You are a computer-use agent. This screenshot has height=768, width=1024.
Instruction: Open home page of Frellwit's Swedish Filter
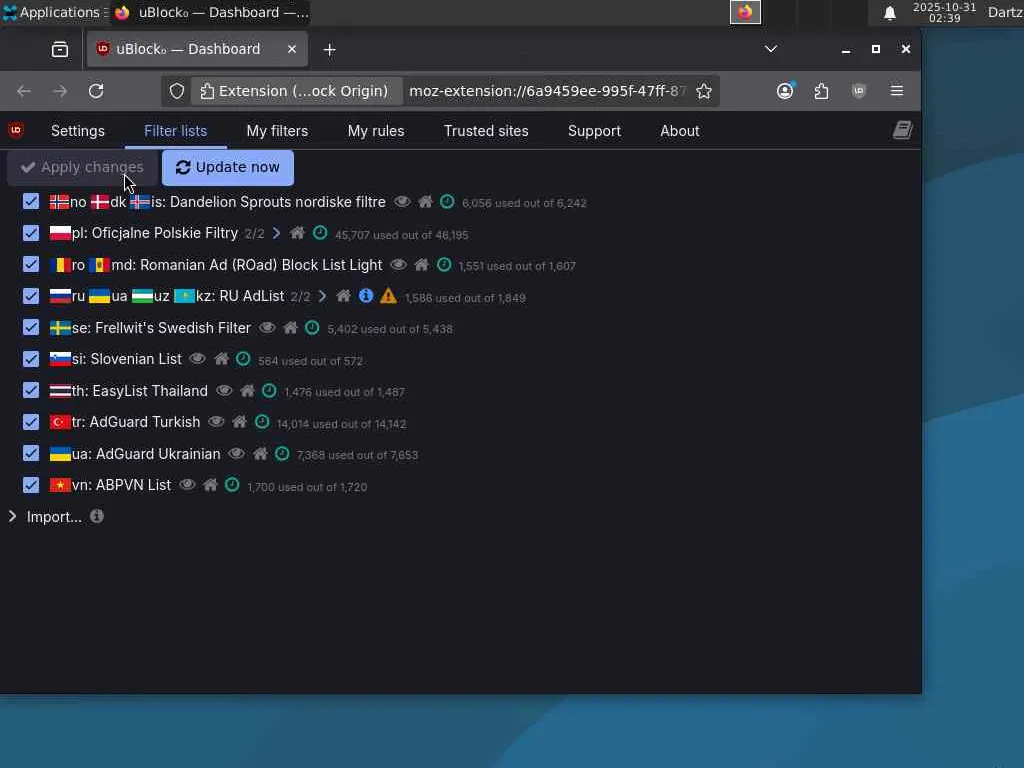pyautogui.click(x=290, y=327)
